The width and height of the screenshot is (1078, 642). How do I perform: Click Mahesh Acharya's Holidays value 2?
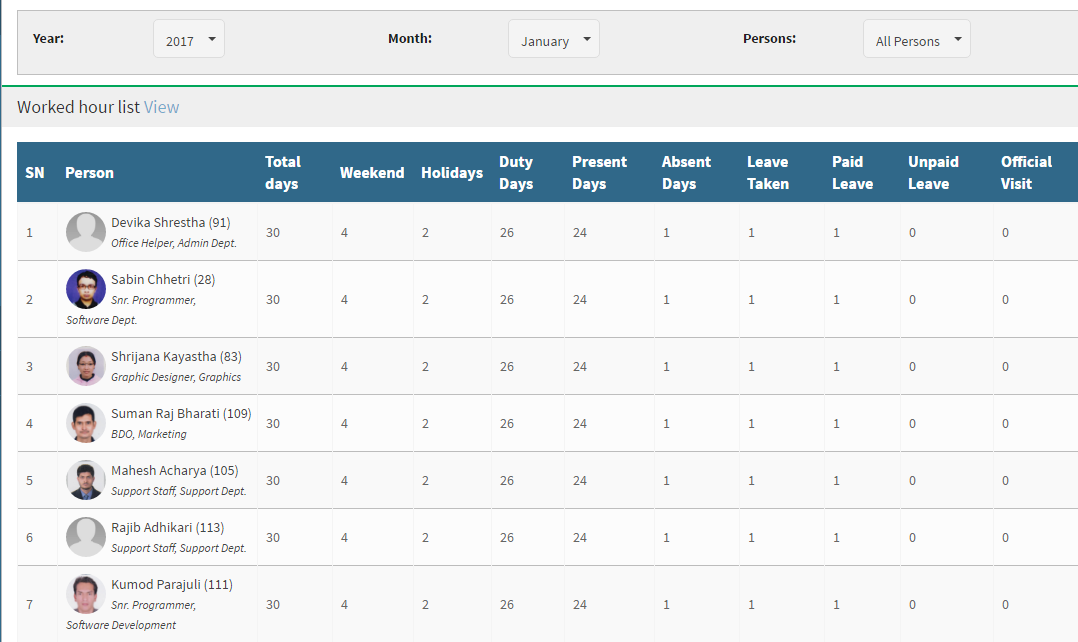coord(426,481)
